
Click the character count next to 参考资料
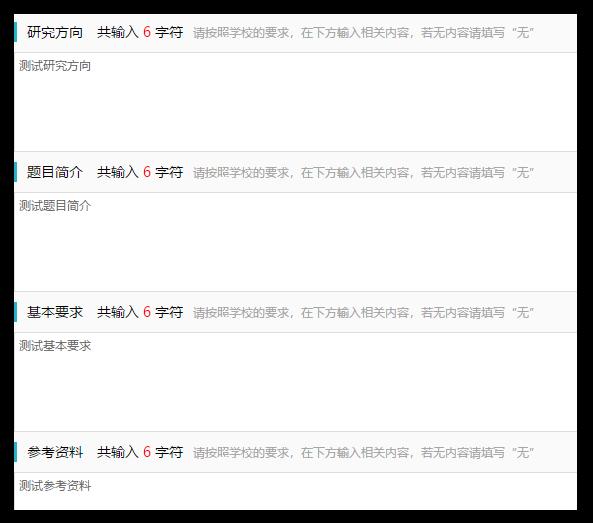point(140,452)
